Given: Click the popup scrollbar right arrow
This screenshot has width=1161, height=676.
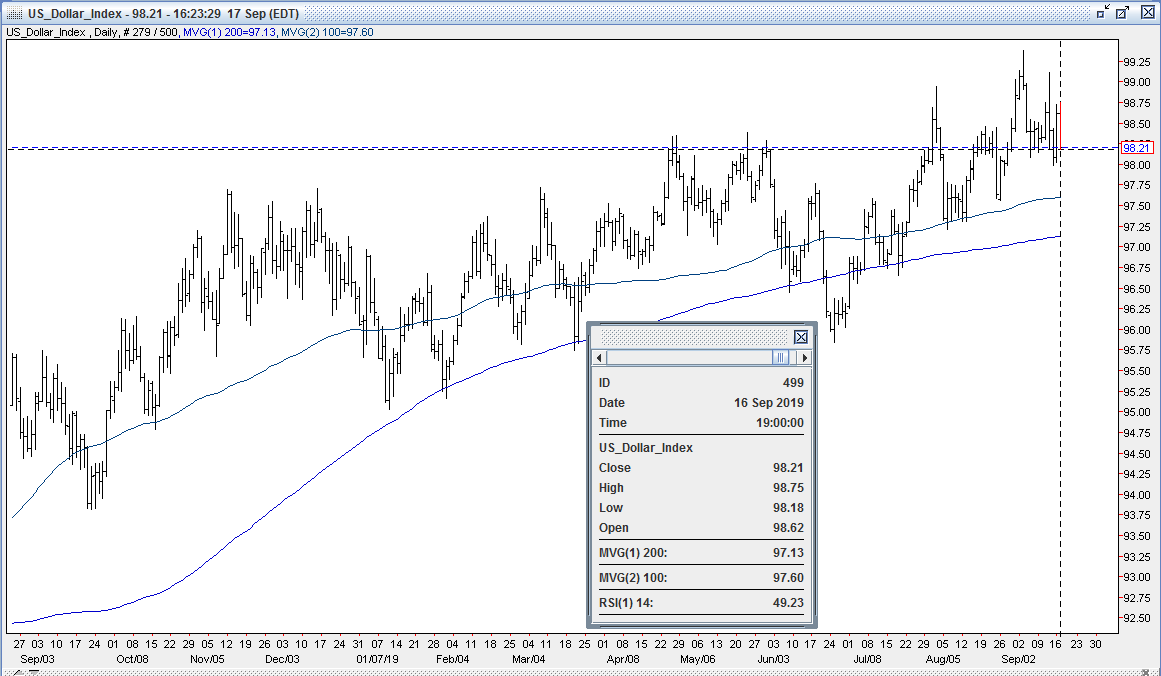Looking at the screenshot, I should [804, 358].
